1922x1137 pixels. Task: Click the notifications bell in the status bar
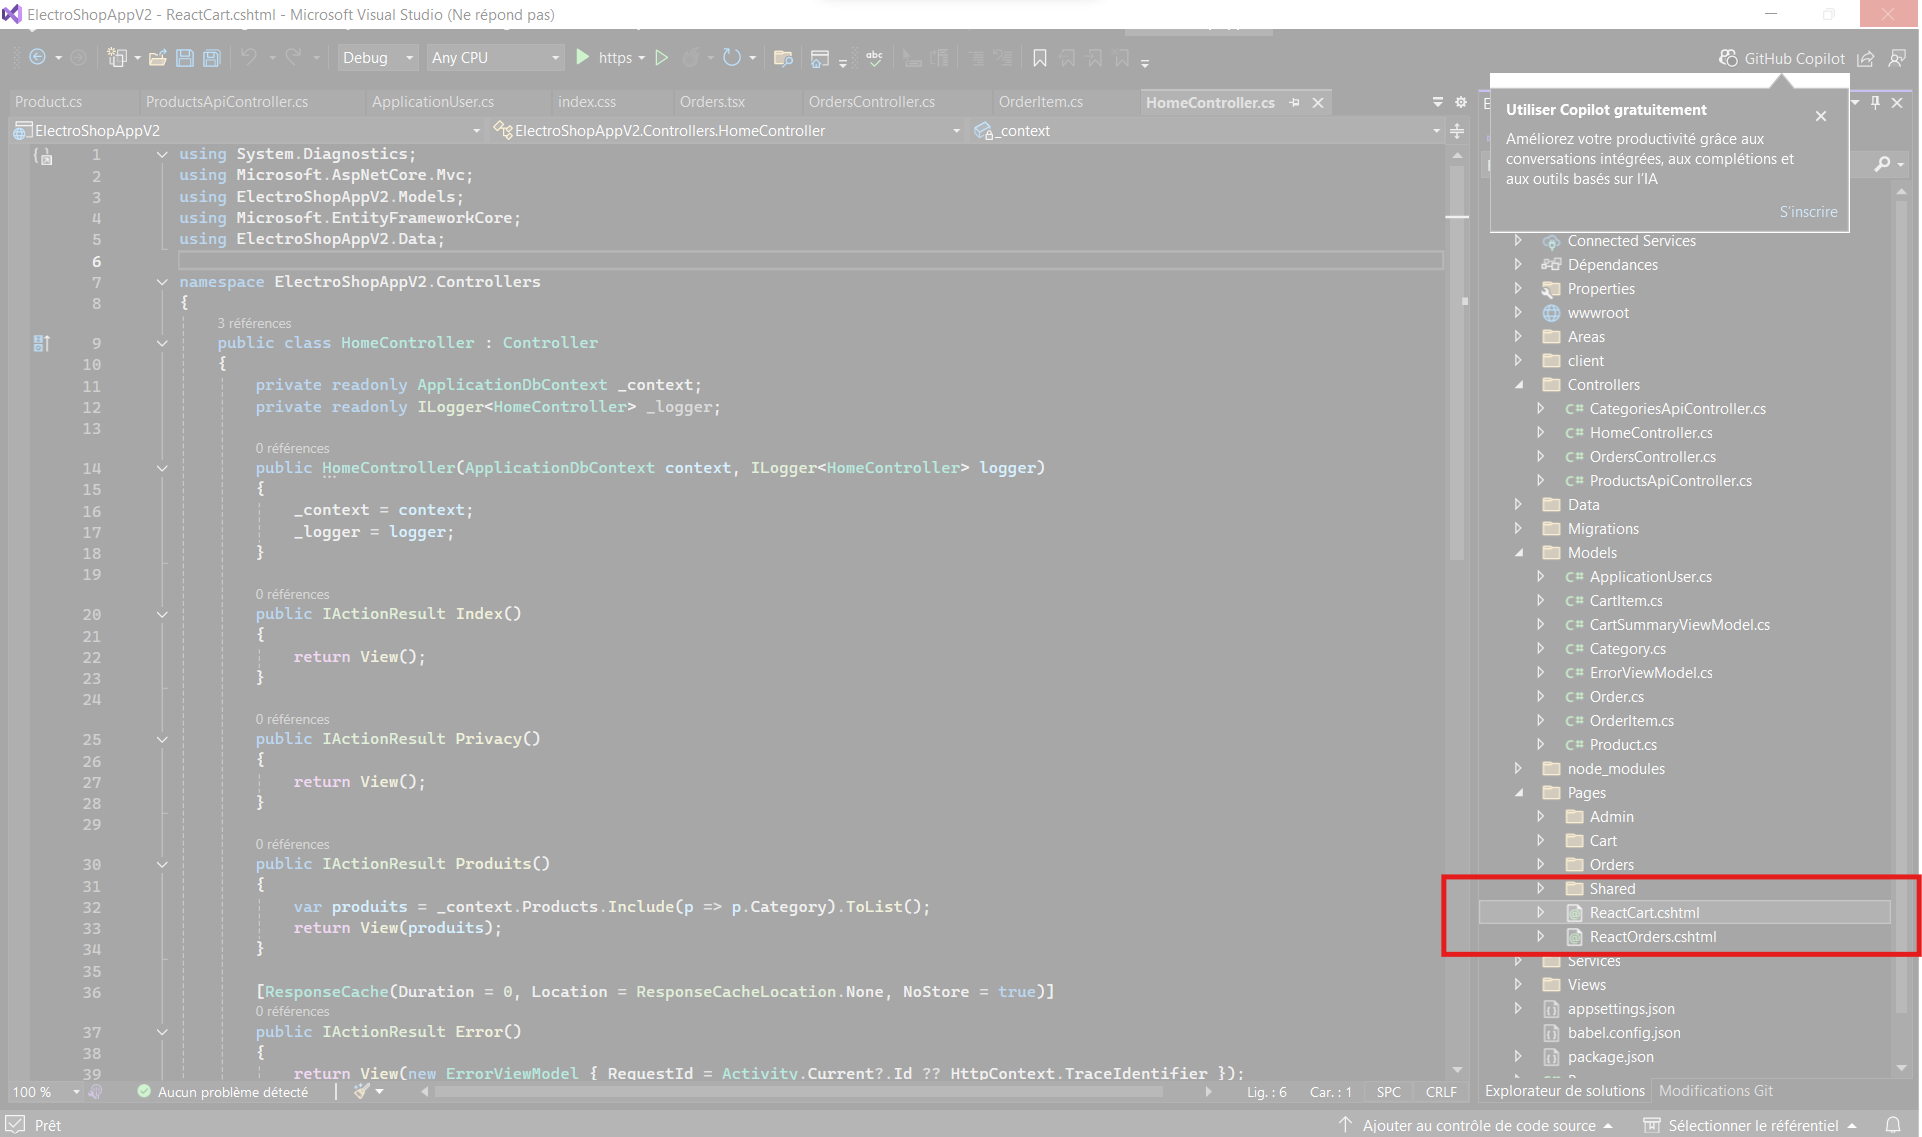click(1892, 1124)
